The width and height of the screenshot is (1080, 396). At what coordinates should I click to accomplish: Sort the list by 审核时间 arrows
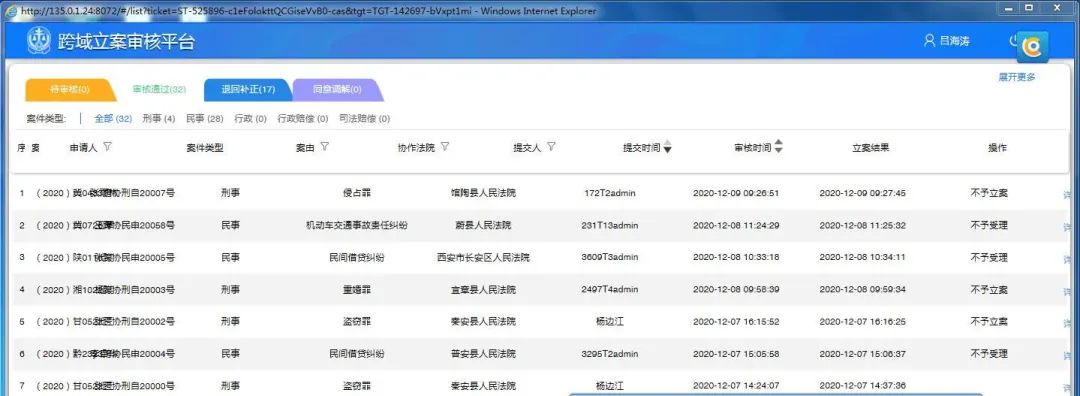tap(778, 147)
